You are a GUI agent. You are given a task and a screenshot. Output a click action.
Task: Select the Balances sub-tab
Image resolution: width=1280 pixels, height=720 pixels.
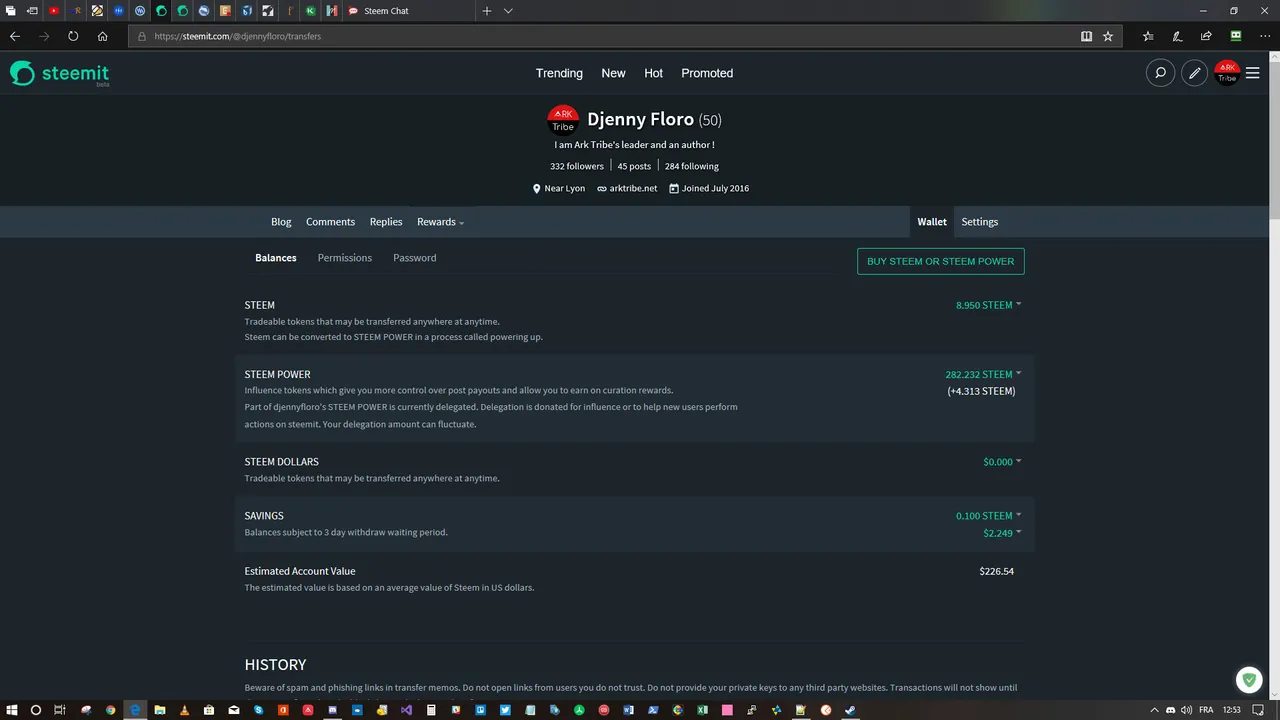[x=276, y=258]
